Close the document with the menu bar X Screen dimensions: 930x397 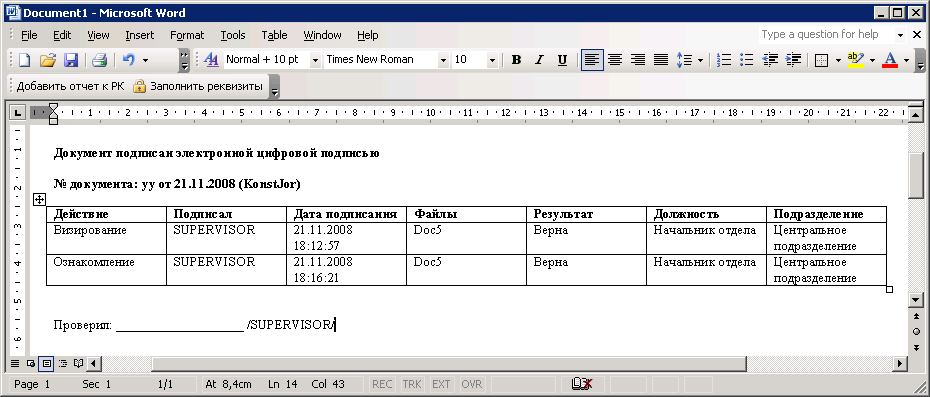(x=917, y=35)
